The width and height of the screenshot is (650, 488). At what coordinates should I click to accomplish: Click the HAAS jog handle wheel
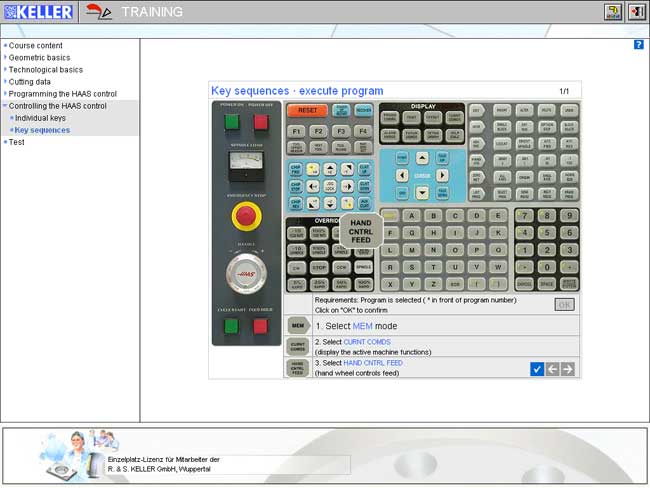coord(246,274)
